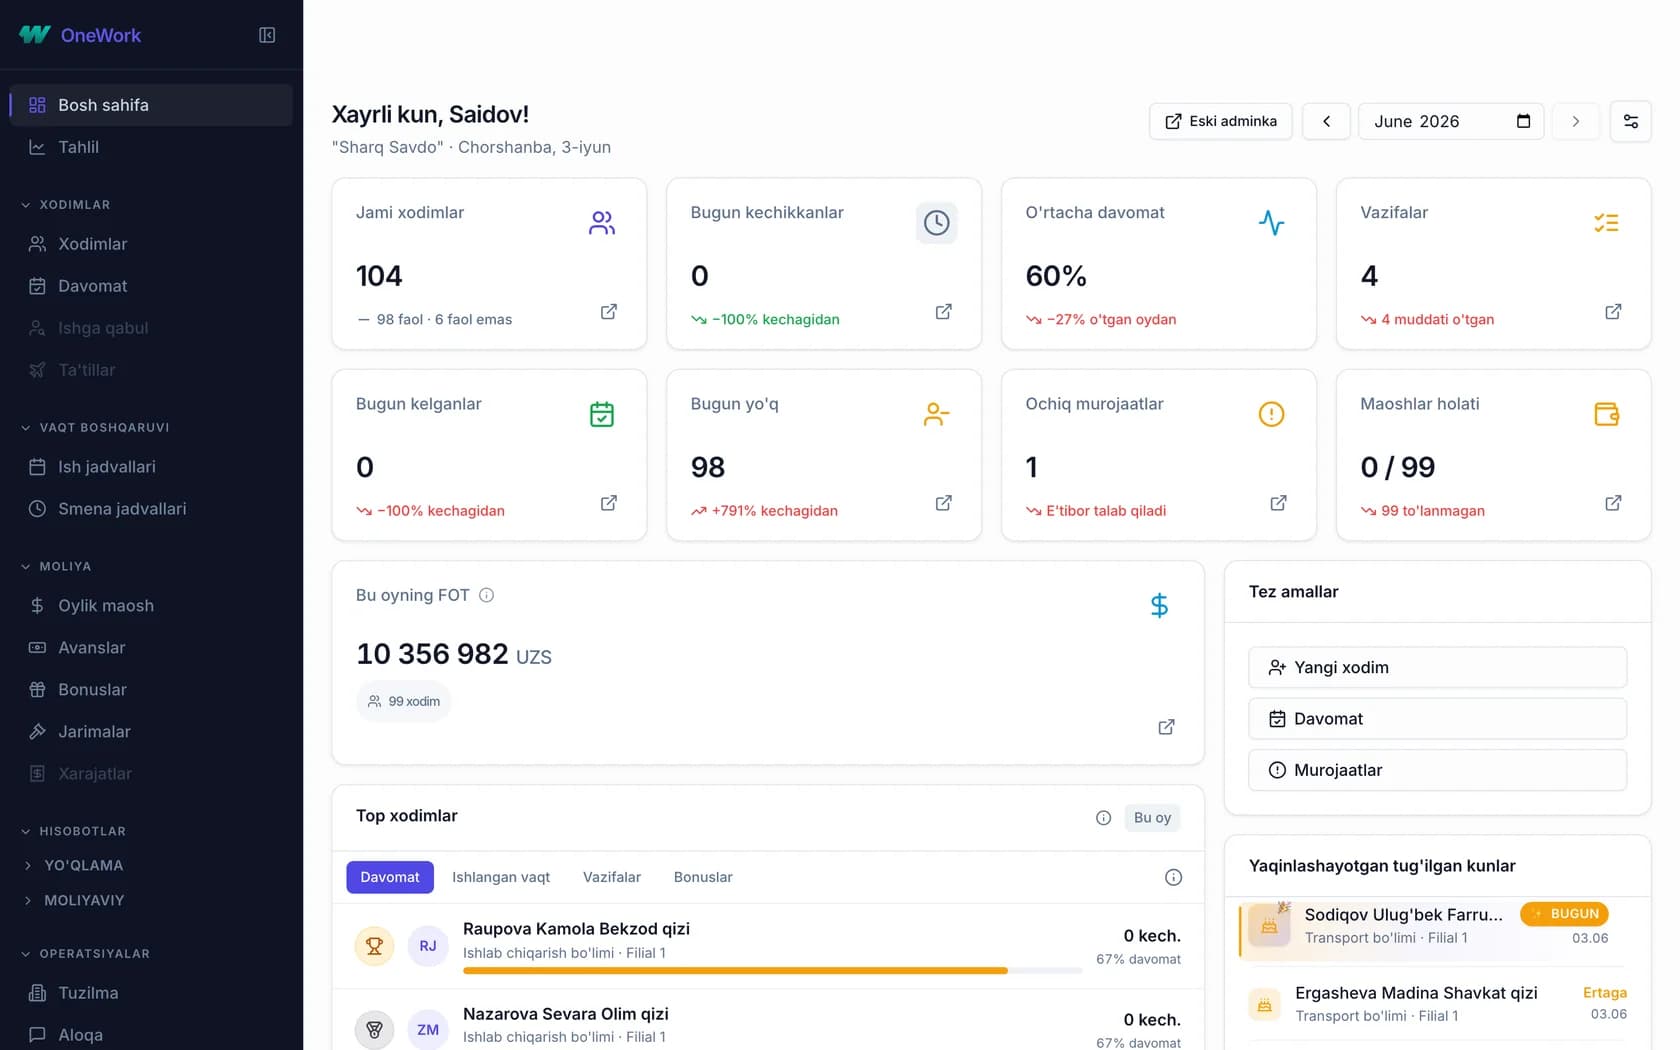This screenshot has width=1680, height=1050.
Task: Open Bonuslar in sidebar
Action: point(151,690)
